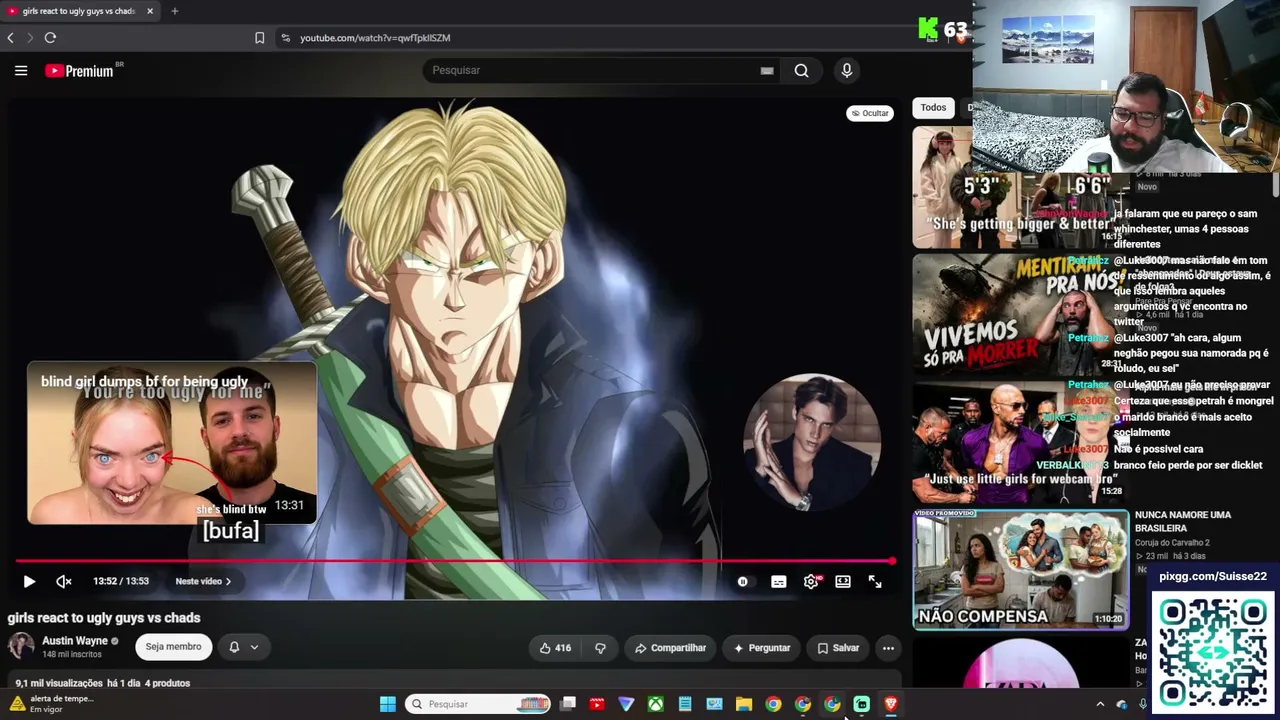Click the Compartilhar button
Screen dimensions: 1280x720
(670, 648)
